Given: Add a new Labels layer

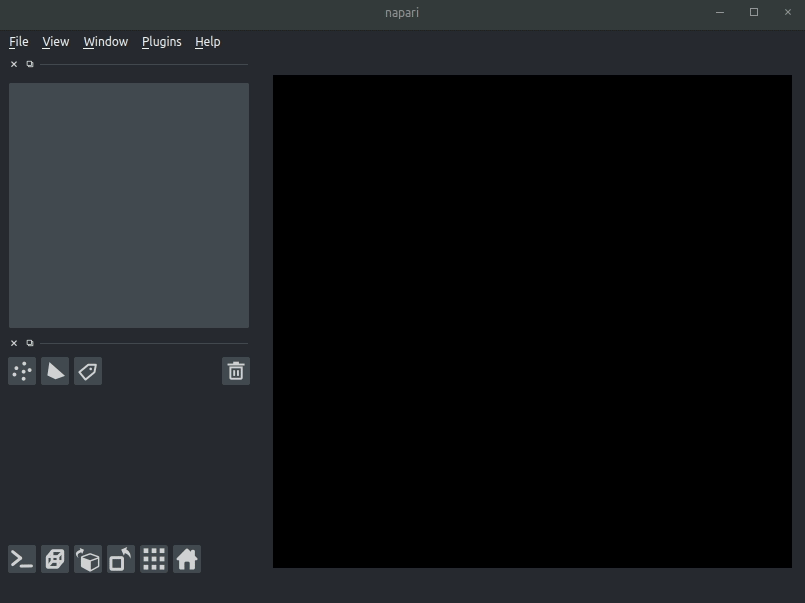Looking at the screenshot, I should coord(87,371).
